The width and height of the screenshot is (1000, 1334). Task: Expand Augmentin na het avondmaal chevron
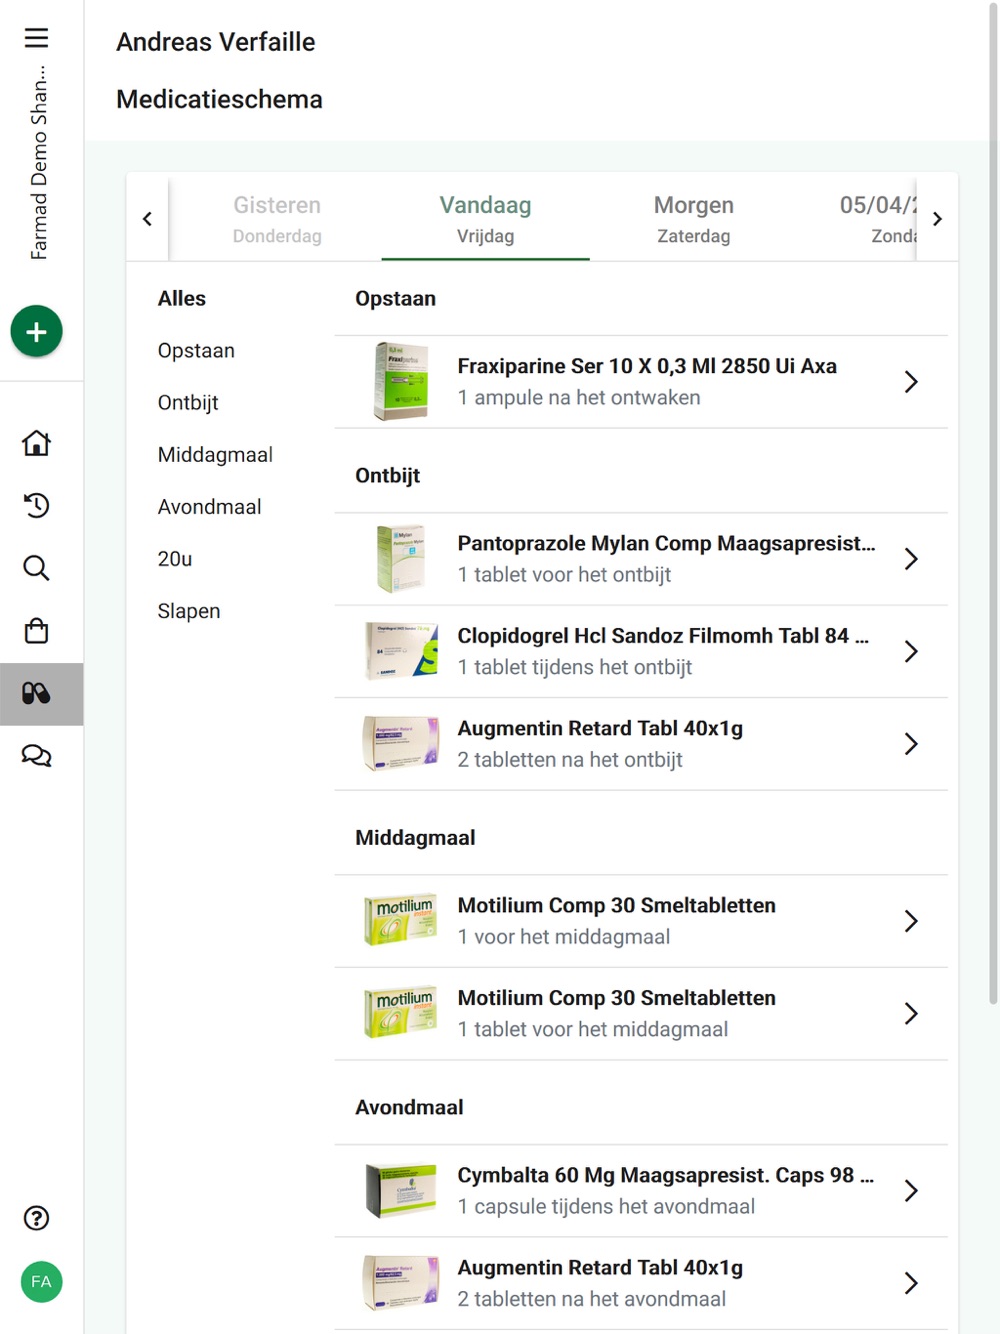[911, 1283]
